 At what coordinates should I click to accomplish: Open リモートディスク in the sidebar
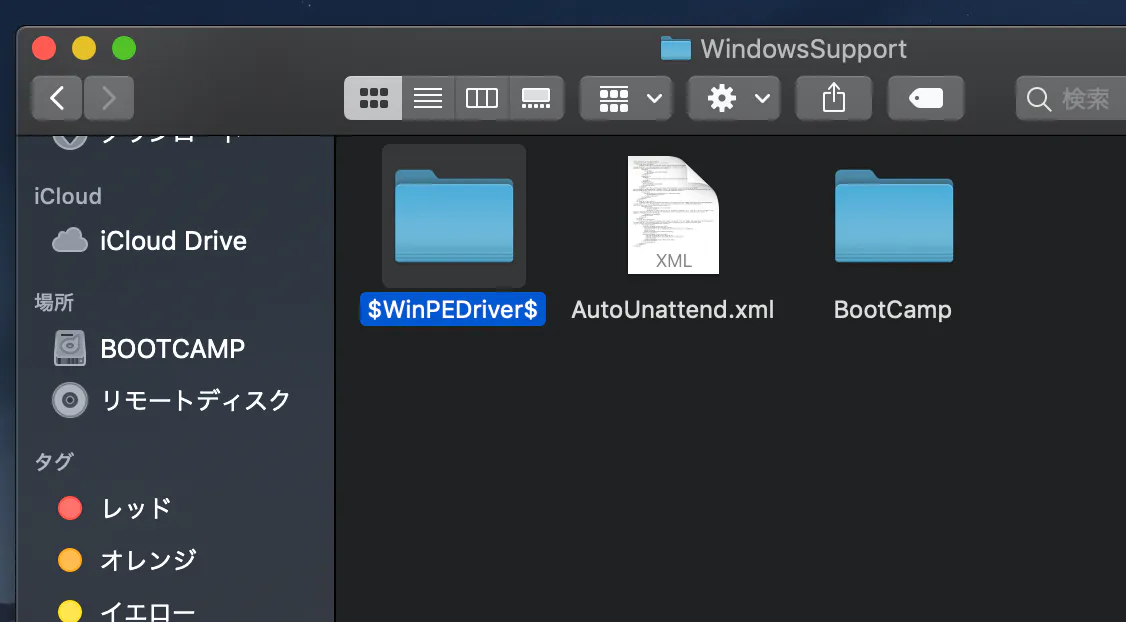pyautogui.click(x=172, y=400)
